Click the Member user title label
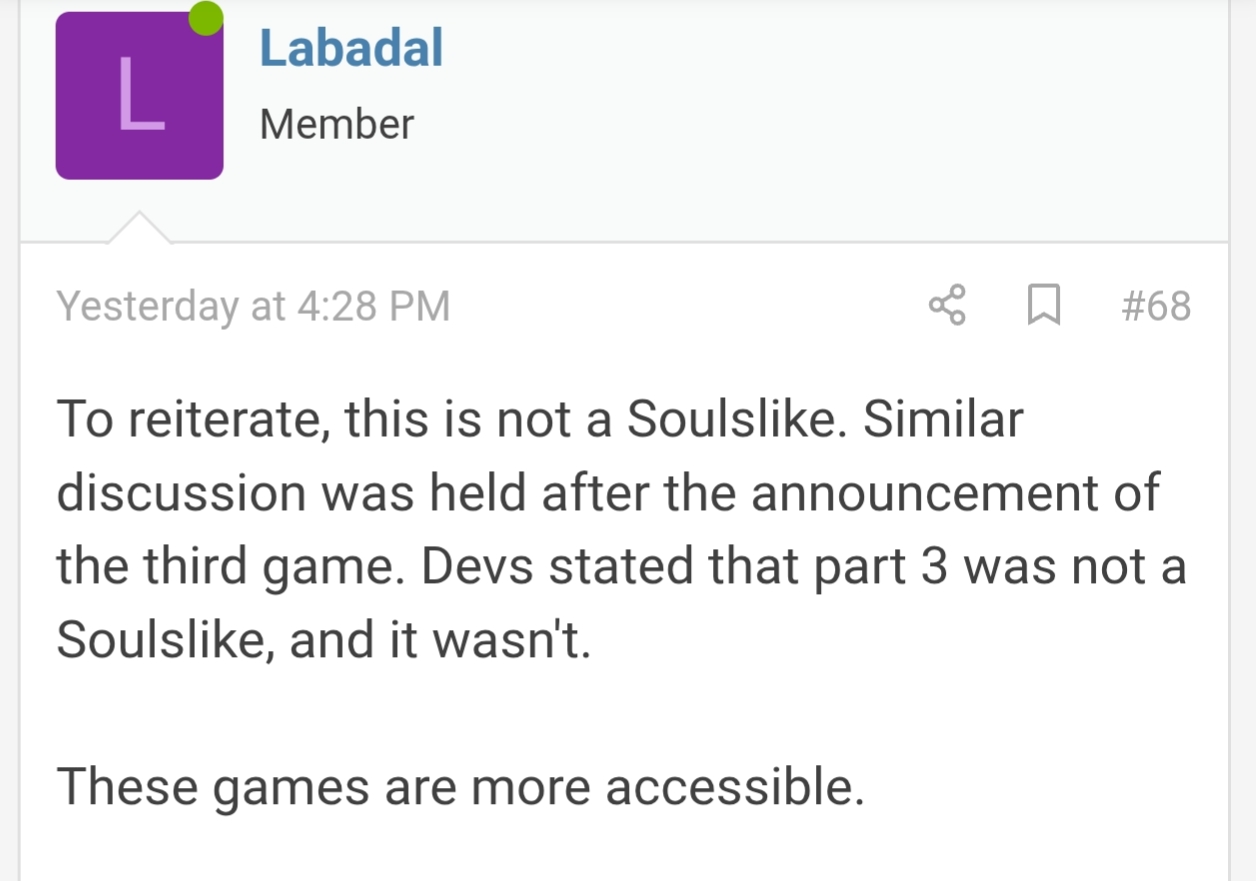 pos(336,125)
